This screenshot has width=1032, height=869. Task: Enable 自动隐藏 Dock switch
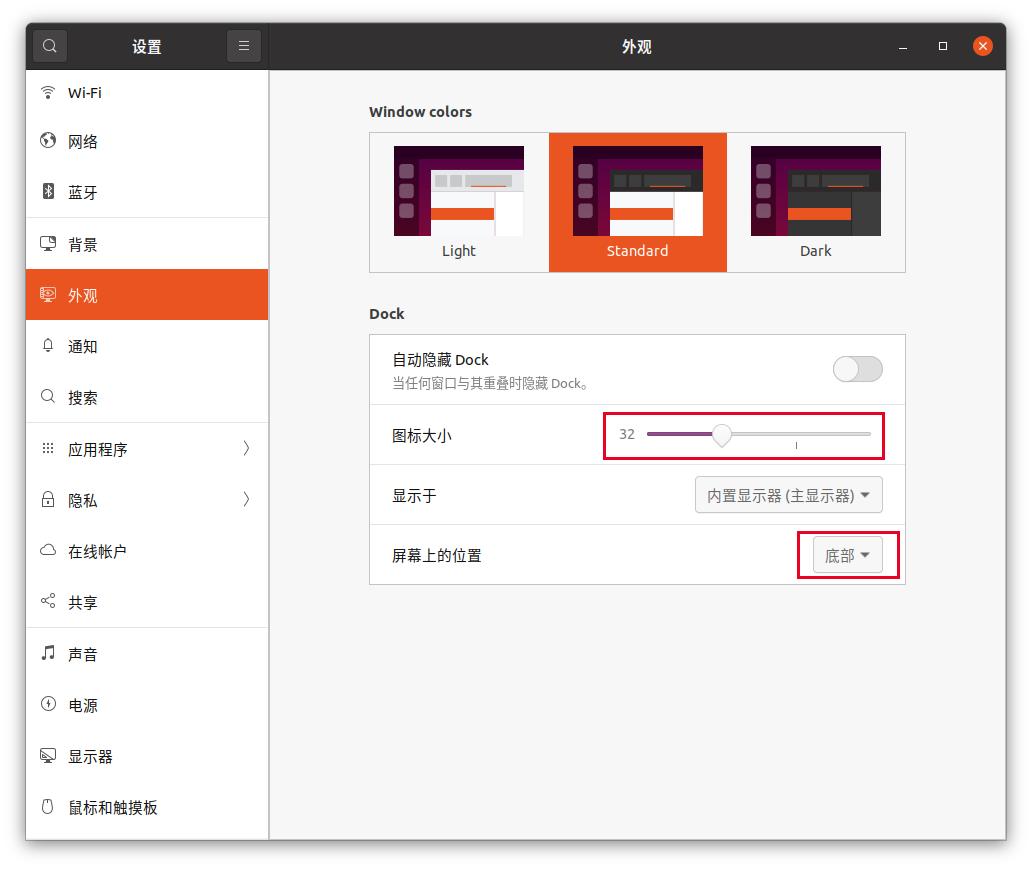point(857,369)
